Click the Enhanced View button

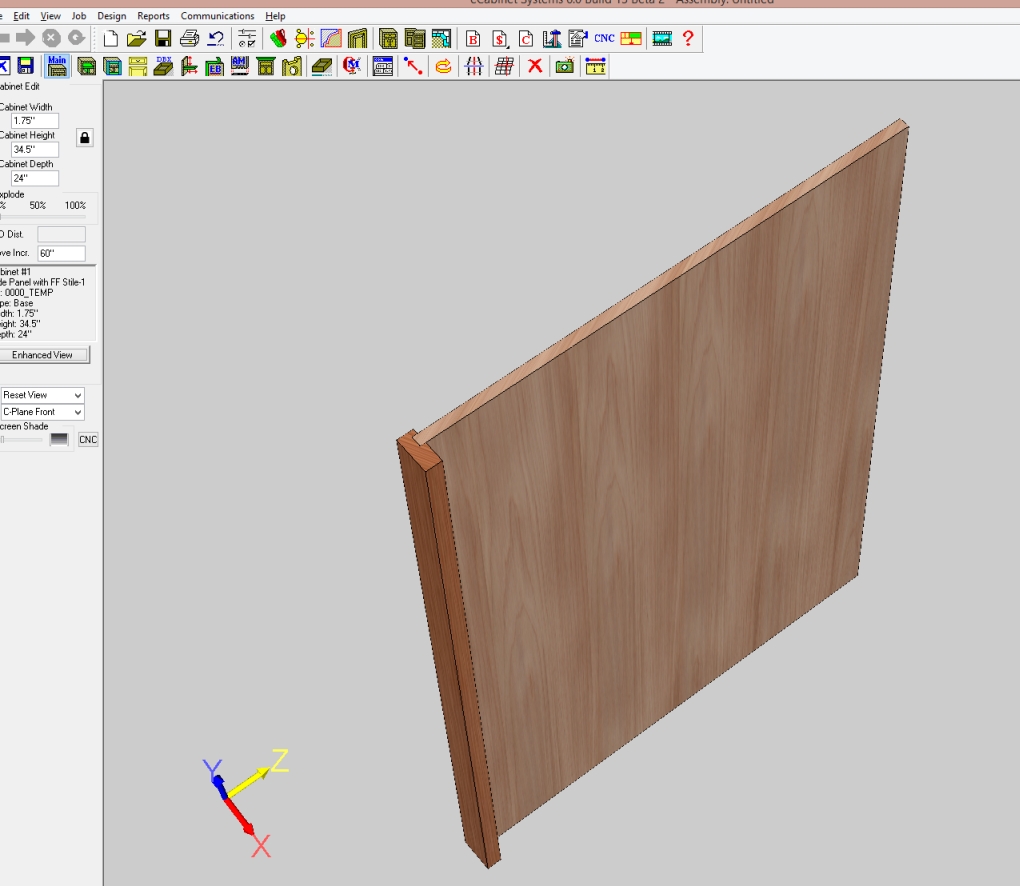pos(43,355)
